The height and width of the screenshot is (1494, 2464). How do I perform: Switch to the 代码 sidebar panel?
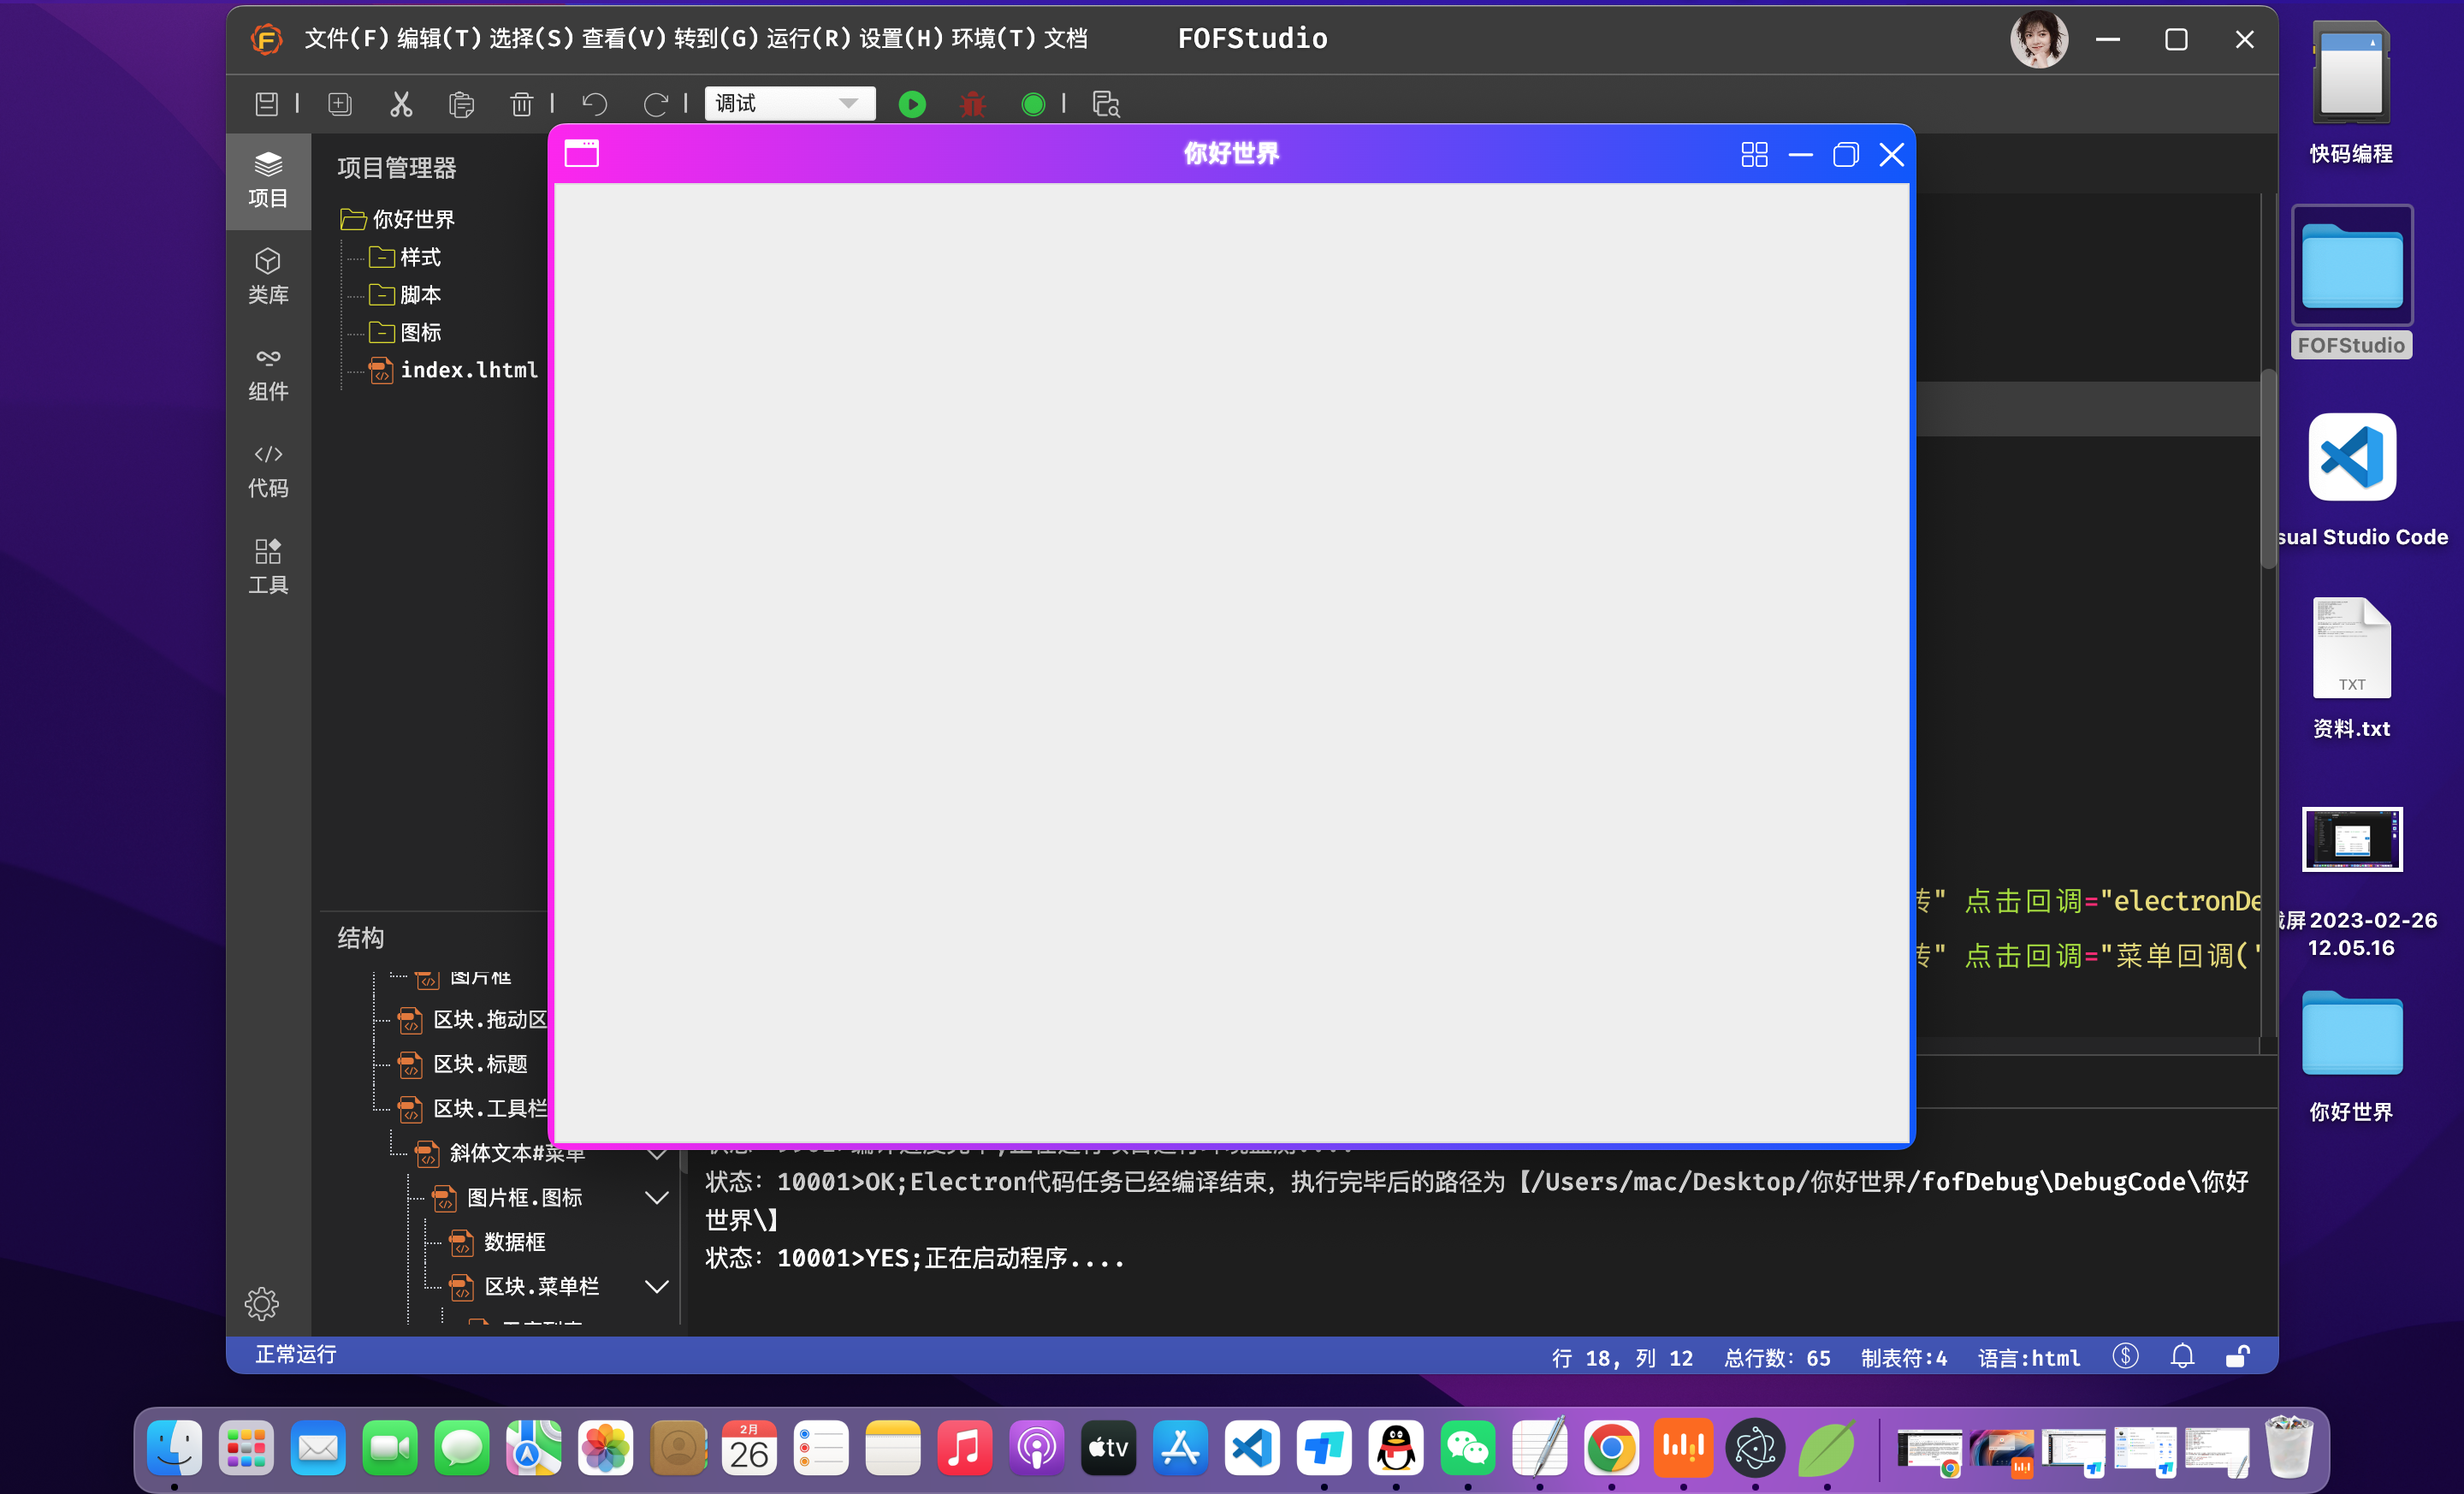click(x=268, y=470)
